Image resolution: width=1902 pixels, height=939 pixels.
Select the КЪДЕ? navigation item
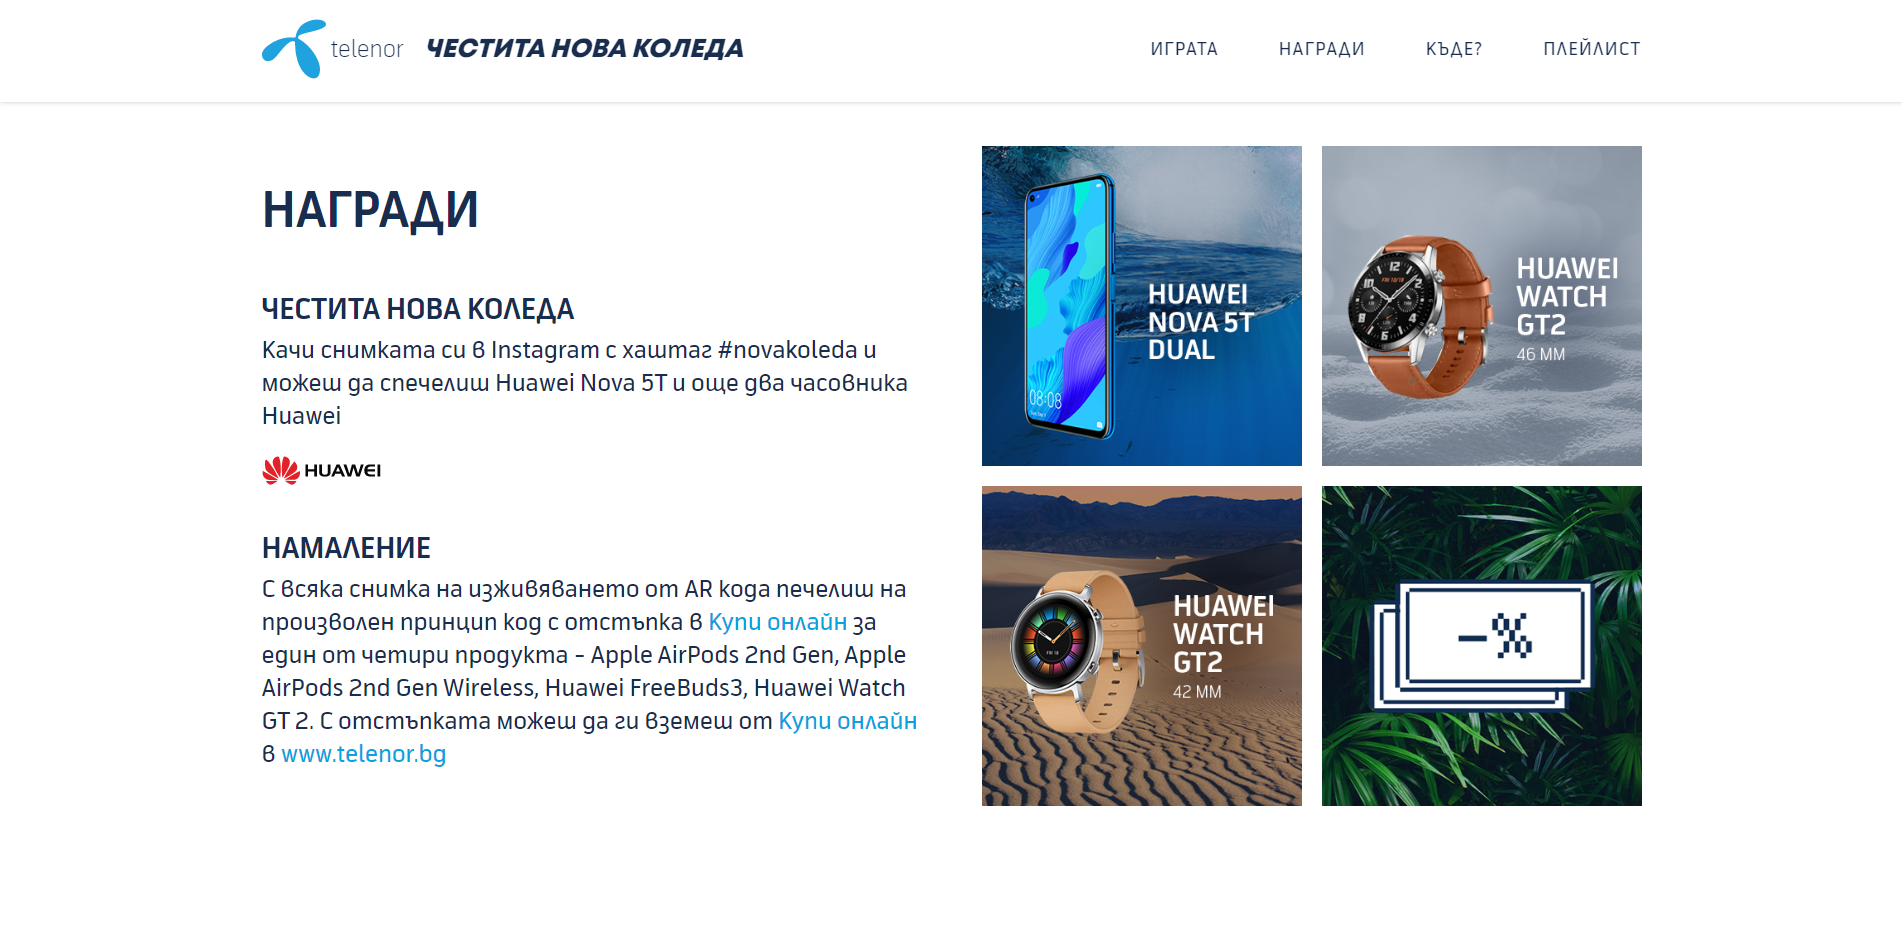click(1454, 49)
